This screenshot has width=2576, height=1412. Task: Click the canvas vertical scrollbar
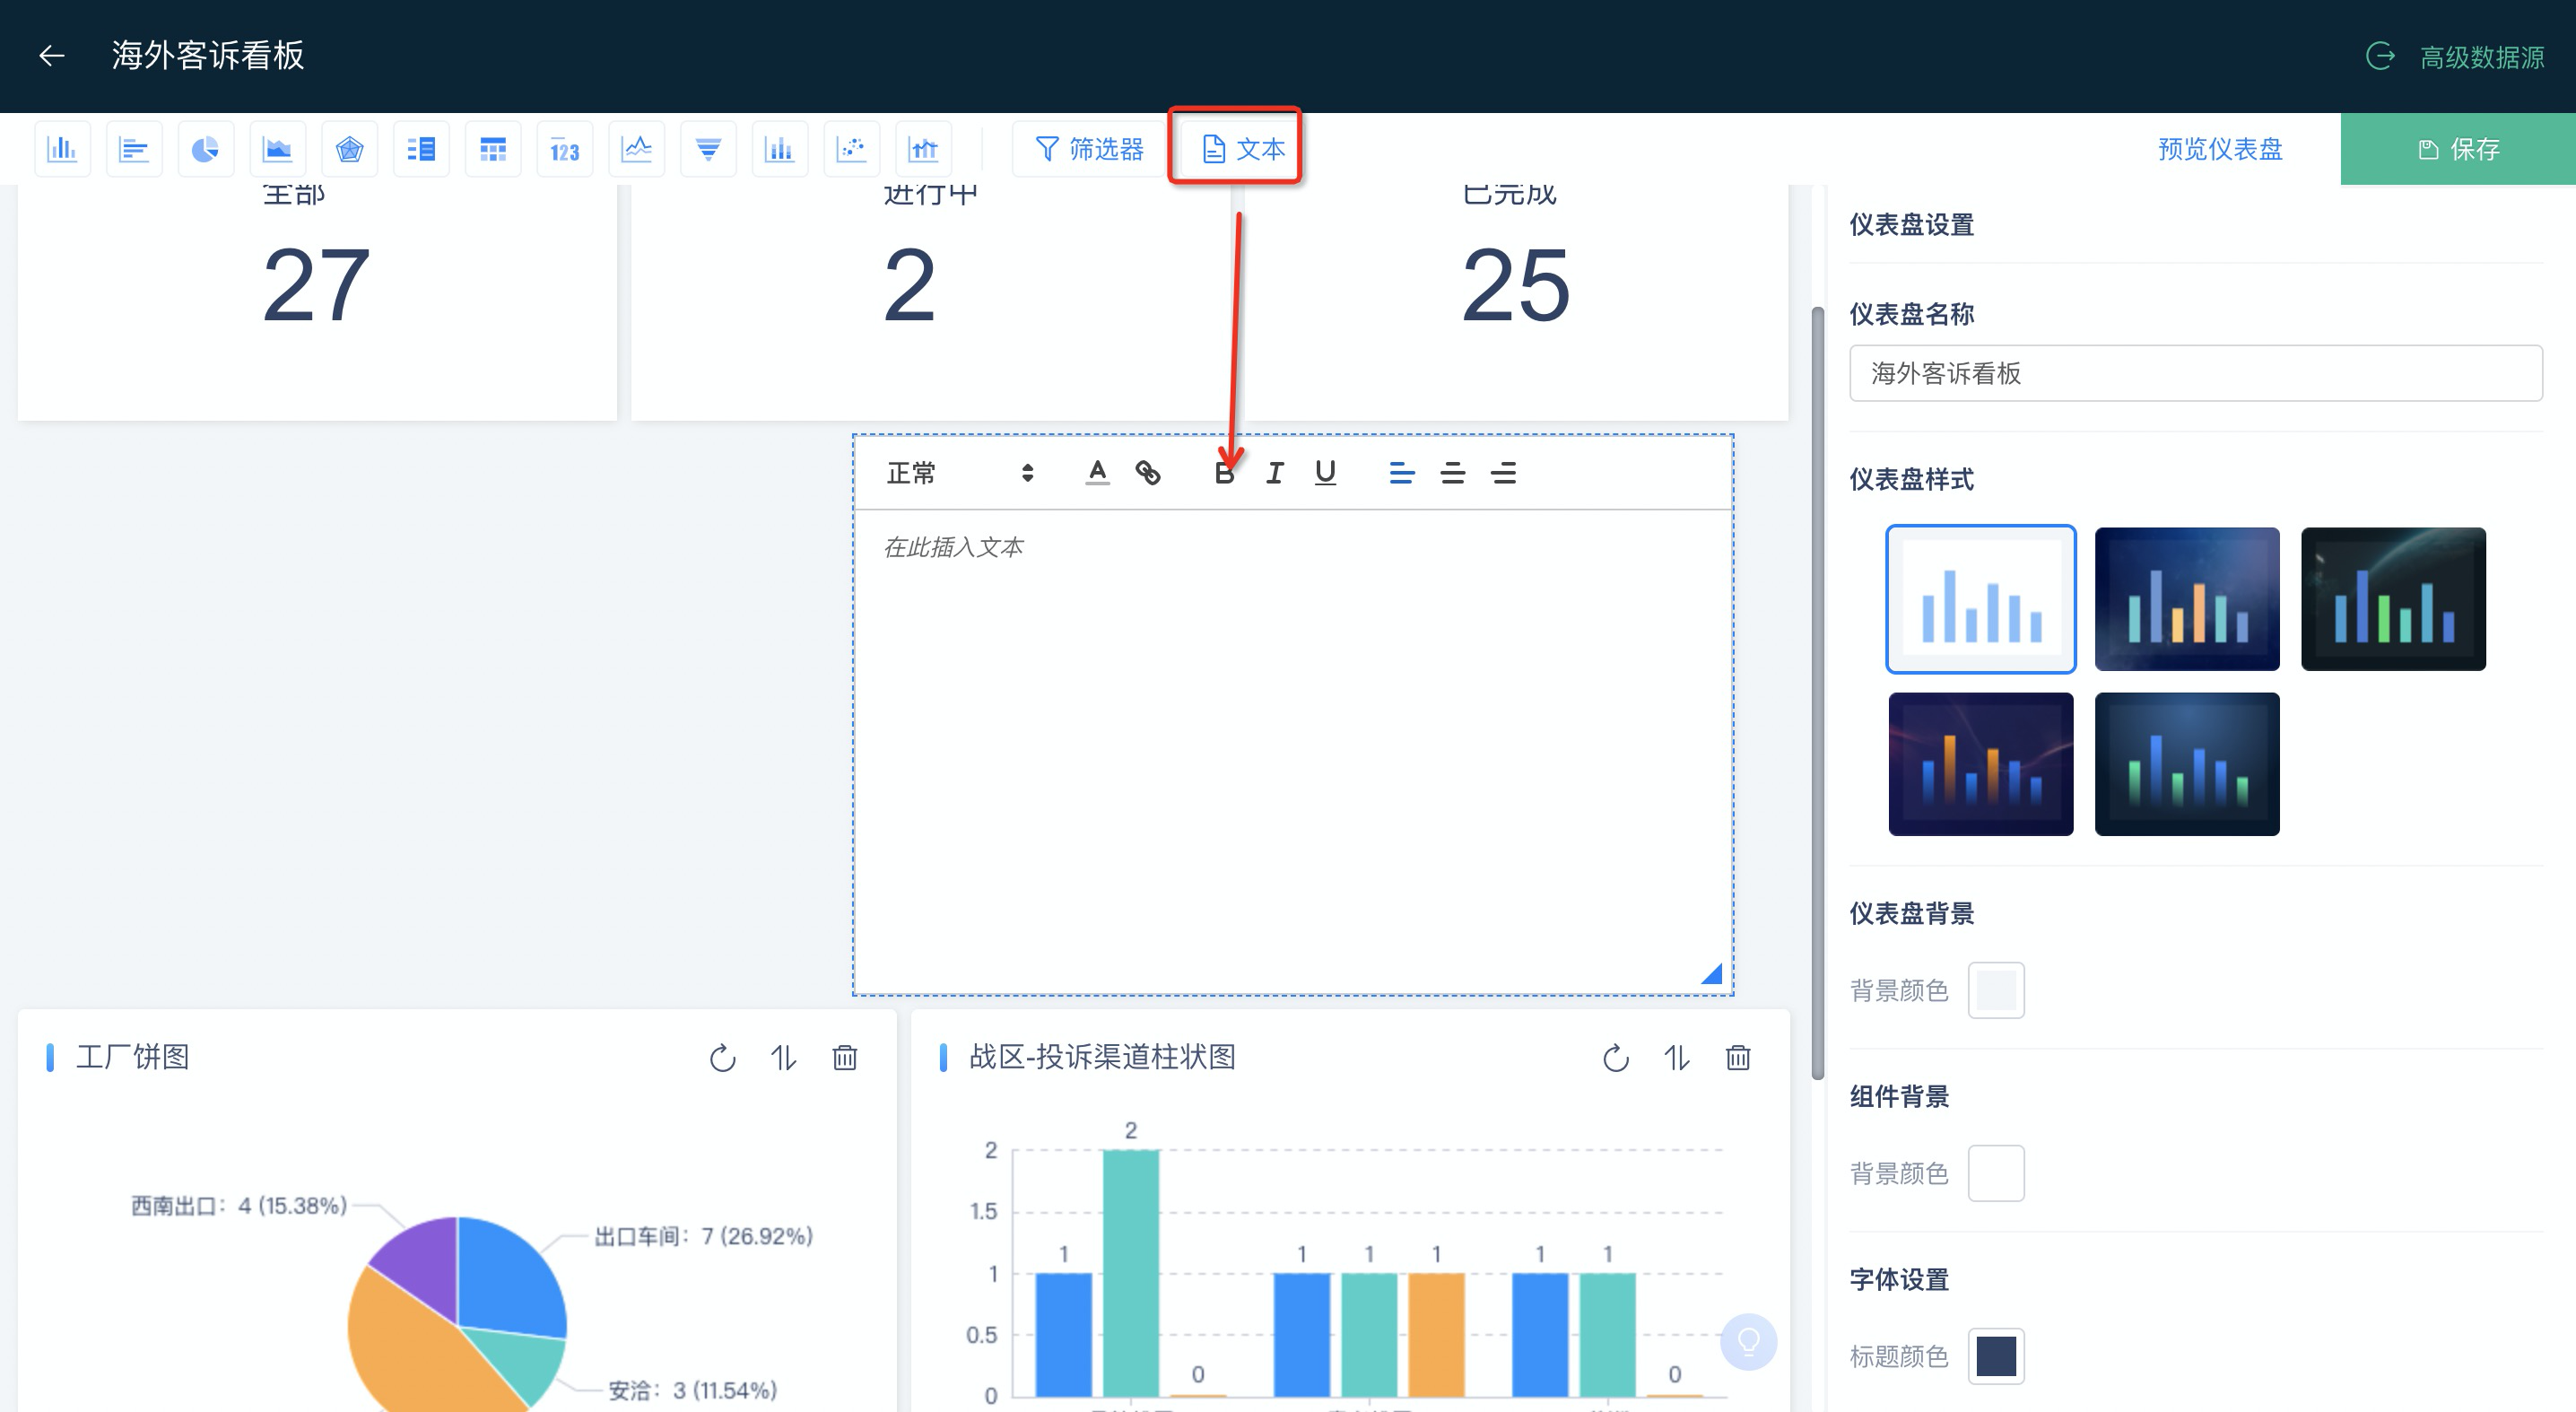(1817, 692)
